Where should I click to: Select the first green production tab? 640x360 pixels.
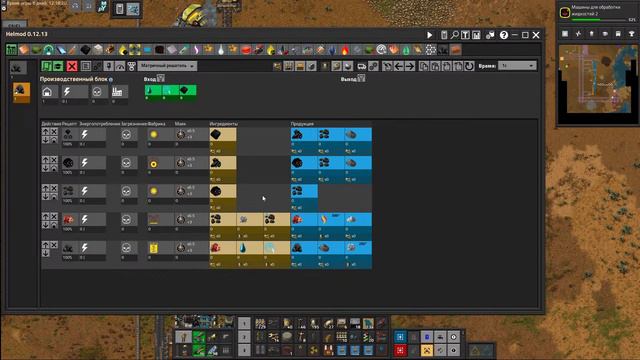point(11,50)
